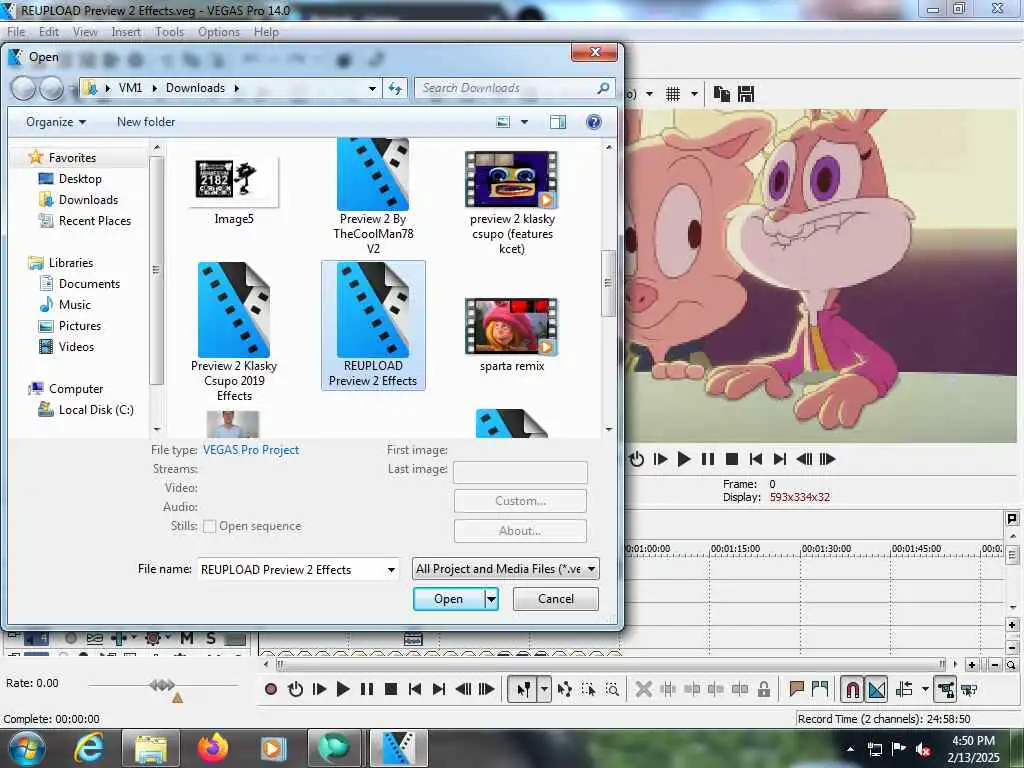The image size is (1024, 768).
Task: Click New folder in the dialog toolbar
Action: [146, 122]
